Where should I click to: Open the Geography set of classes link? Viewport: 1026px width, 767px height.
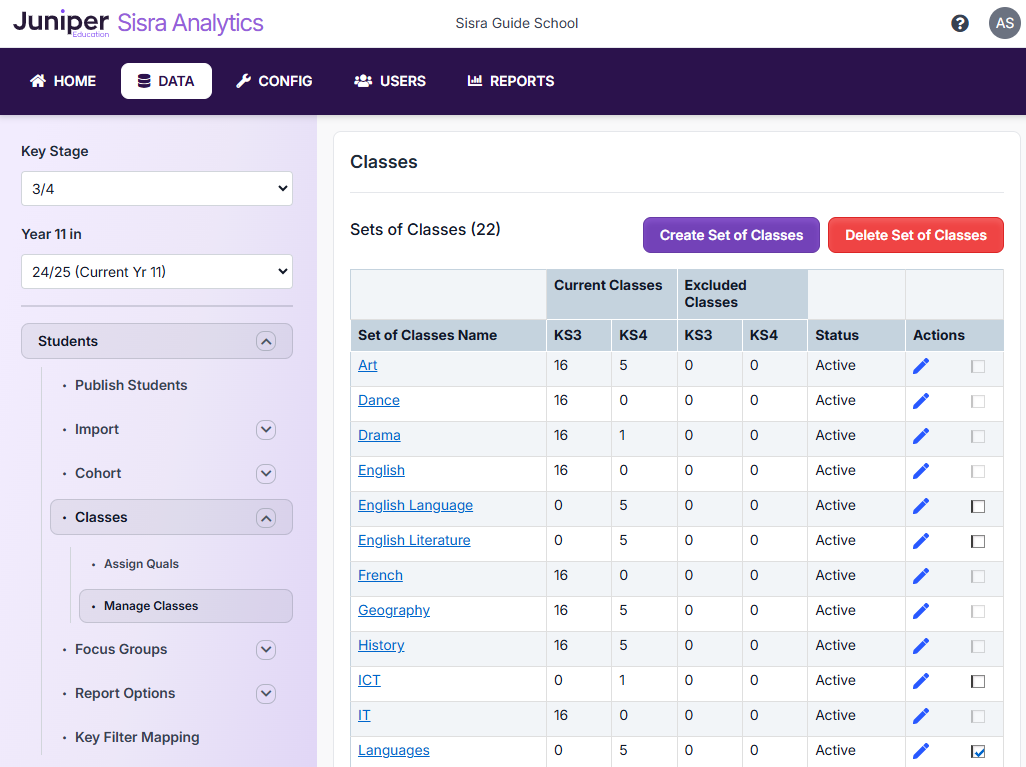coord(393,610)
